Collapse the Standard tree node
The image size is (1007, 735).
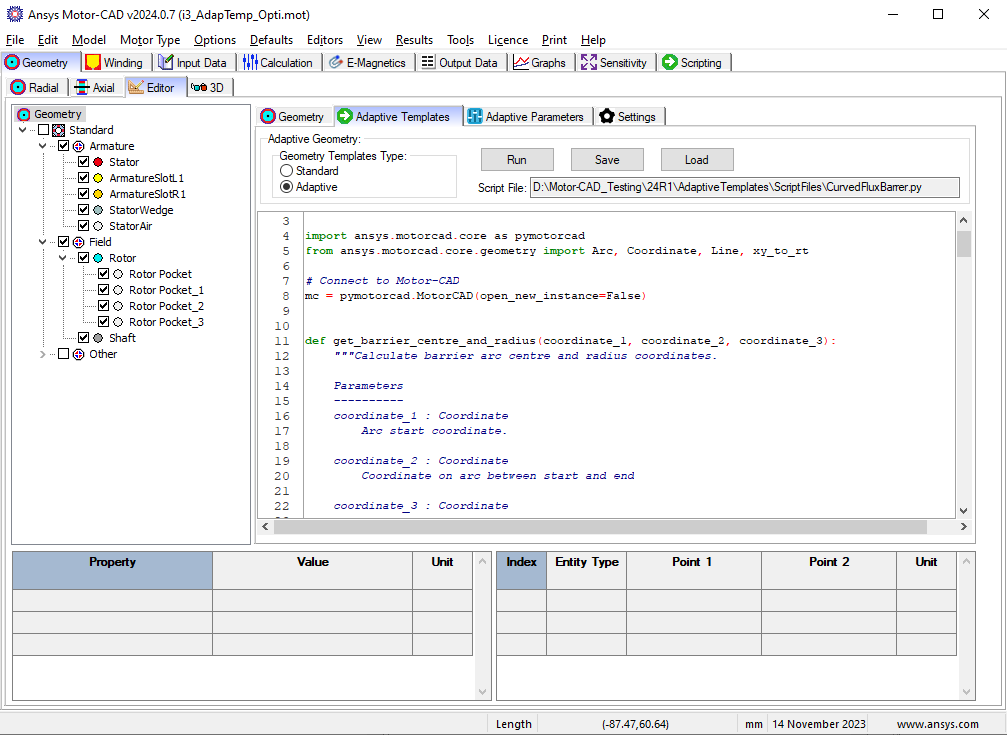point(22,130)
